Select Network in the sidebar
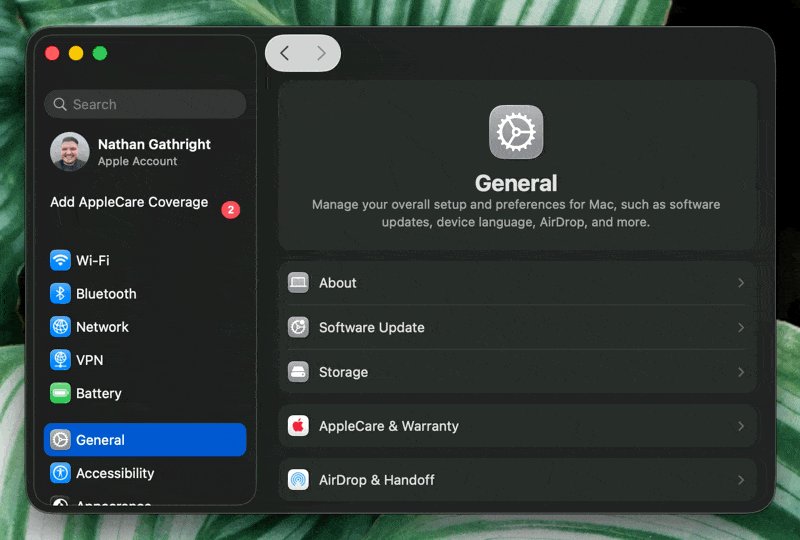The image size is (800, 540). click(x=145, y=327)
